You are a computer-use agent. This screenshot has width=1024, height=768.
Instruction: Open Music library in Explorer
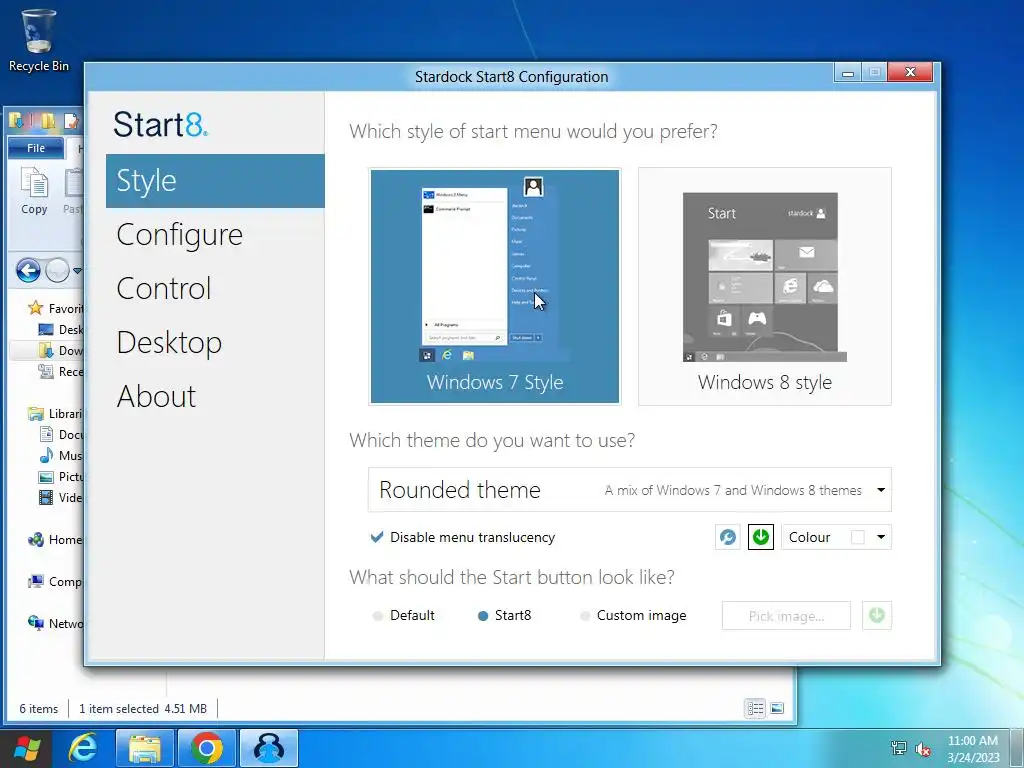coord(61,456)
